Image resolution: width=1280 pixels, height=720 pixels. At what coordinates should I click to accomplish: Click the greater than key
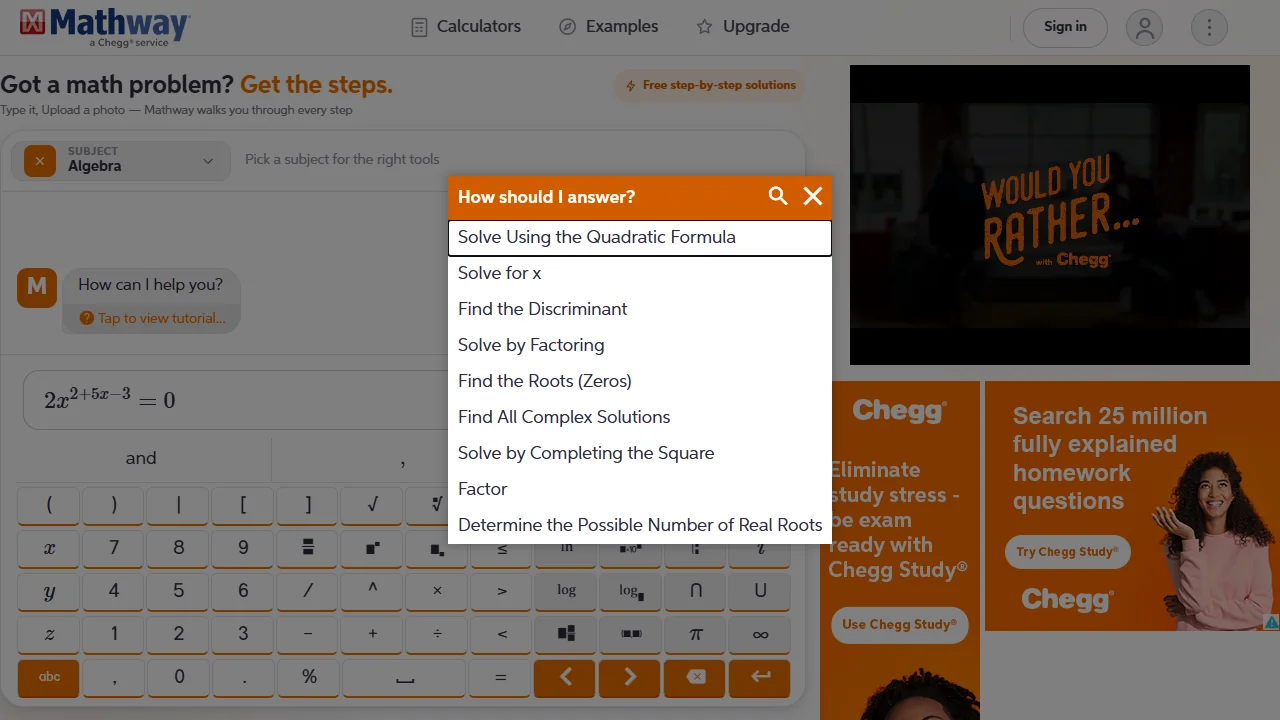tap(501, 591)
